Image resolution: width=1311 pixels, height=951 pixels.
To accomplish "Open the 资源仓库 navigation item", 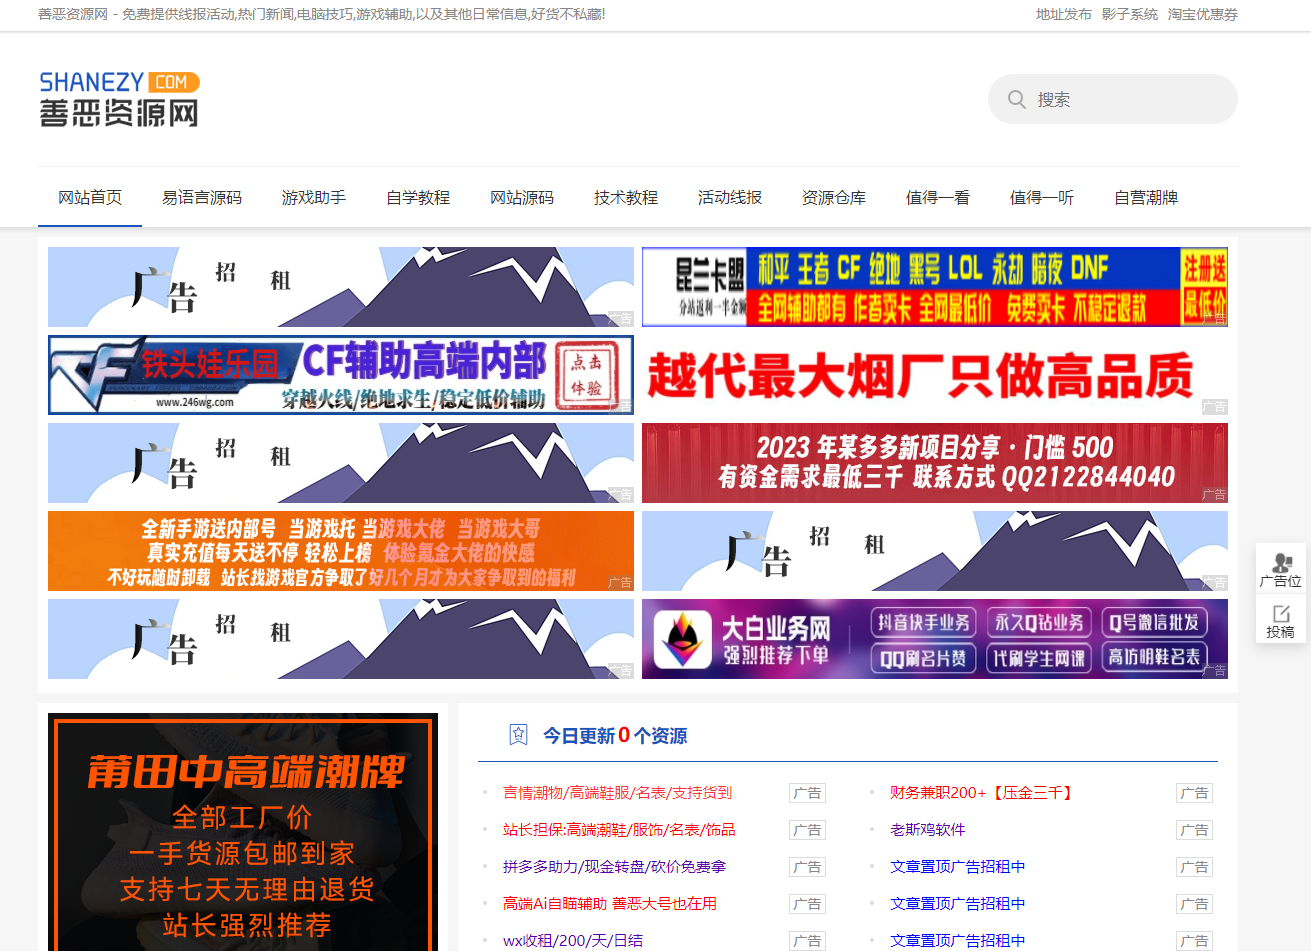I will (834, 198).
